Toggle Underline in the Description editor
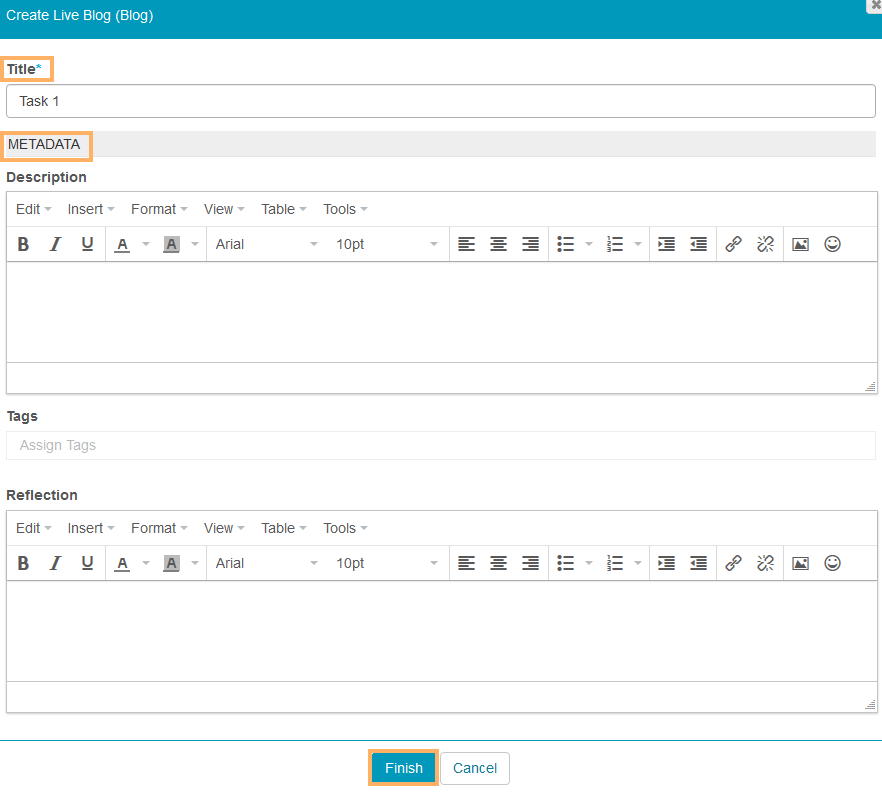The width and height of the screenshot is (882, 794). click(x=87, y=244)
